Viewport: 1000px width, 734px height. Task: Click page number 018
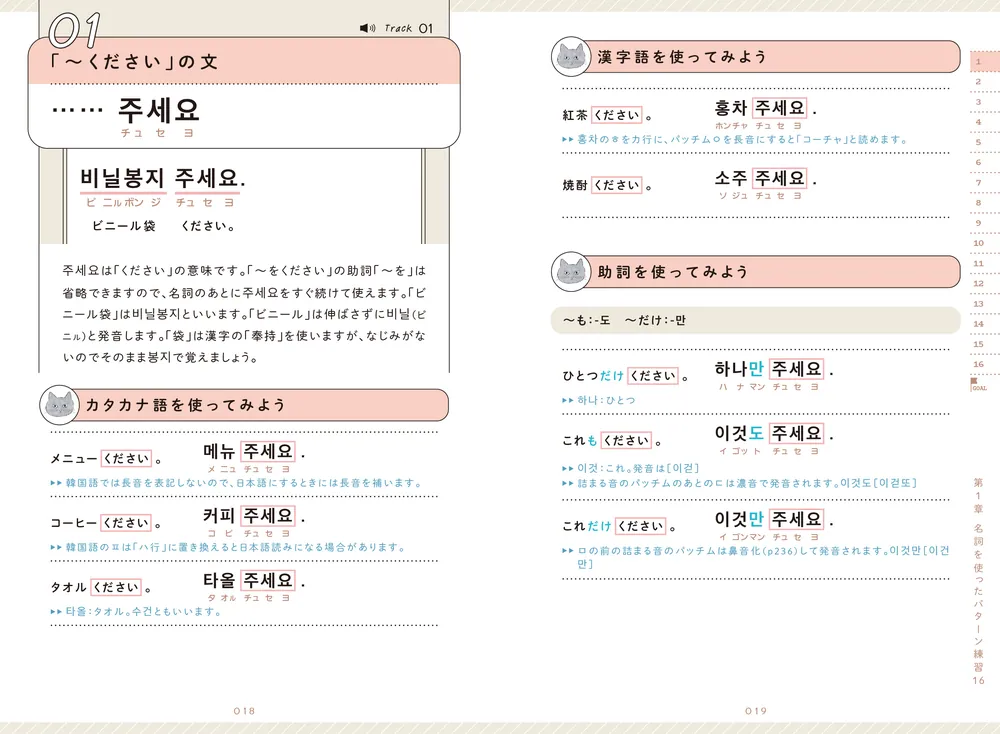coord(244,710)
